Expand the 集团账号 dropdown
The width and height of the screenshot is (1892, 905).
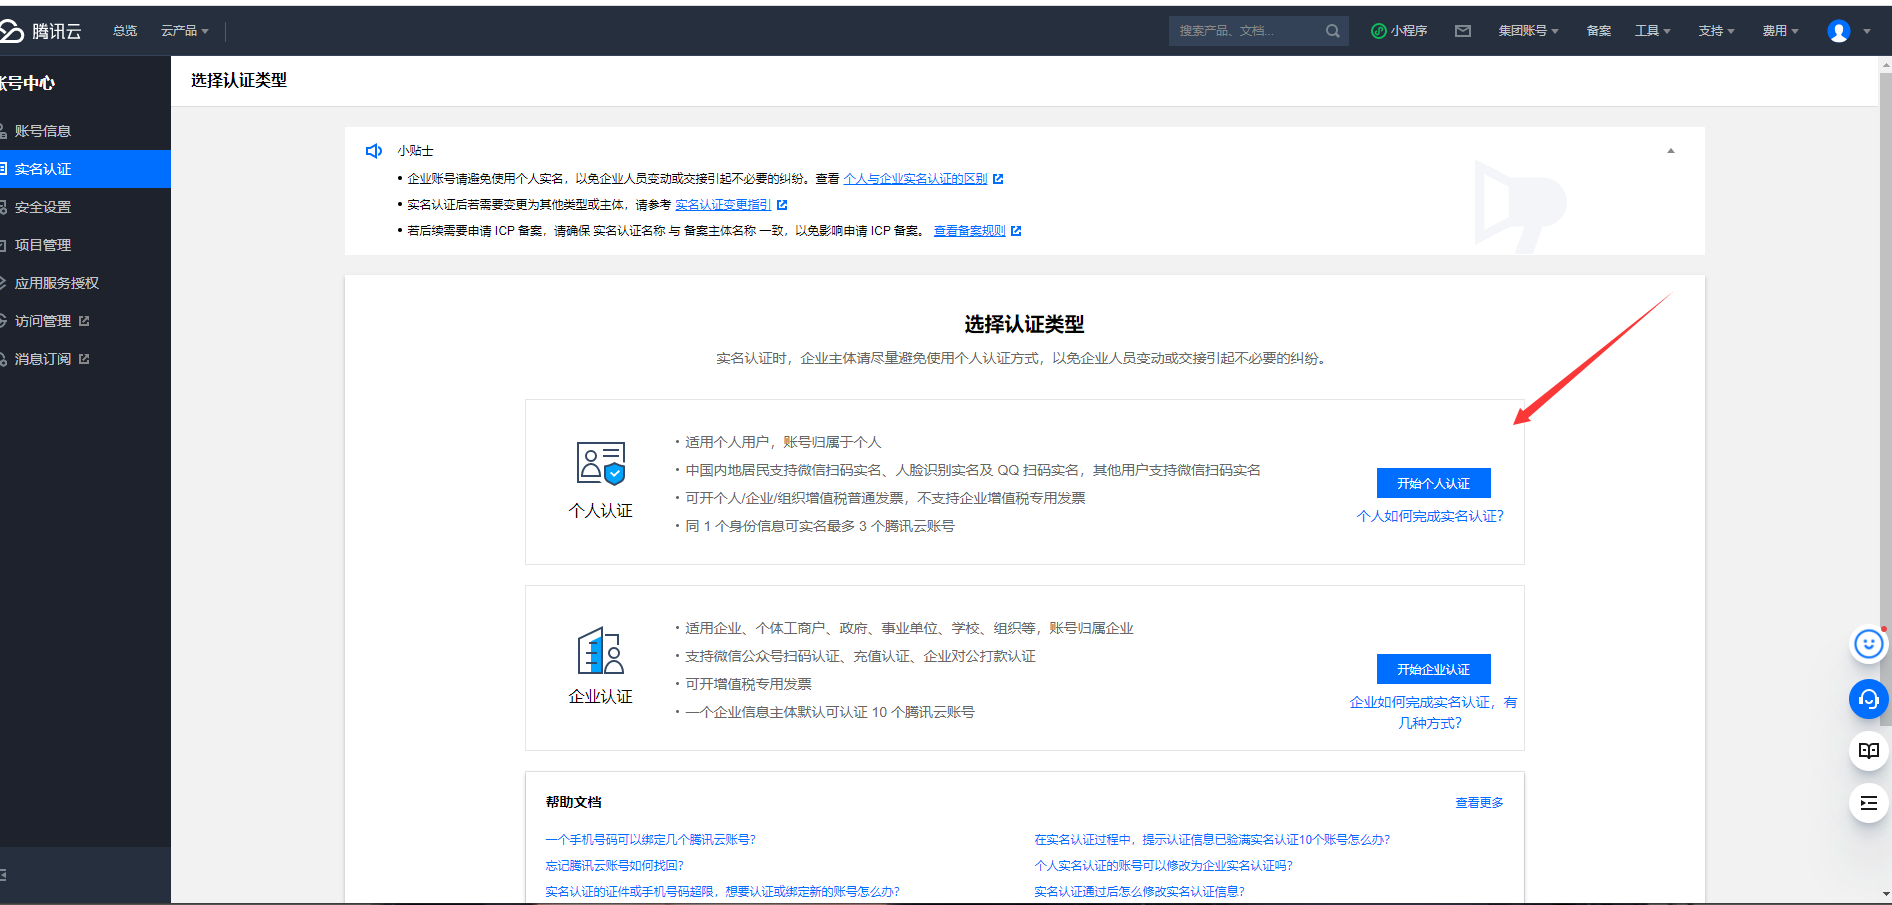(1528, 31)
